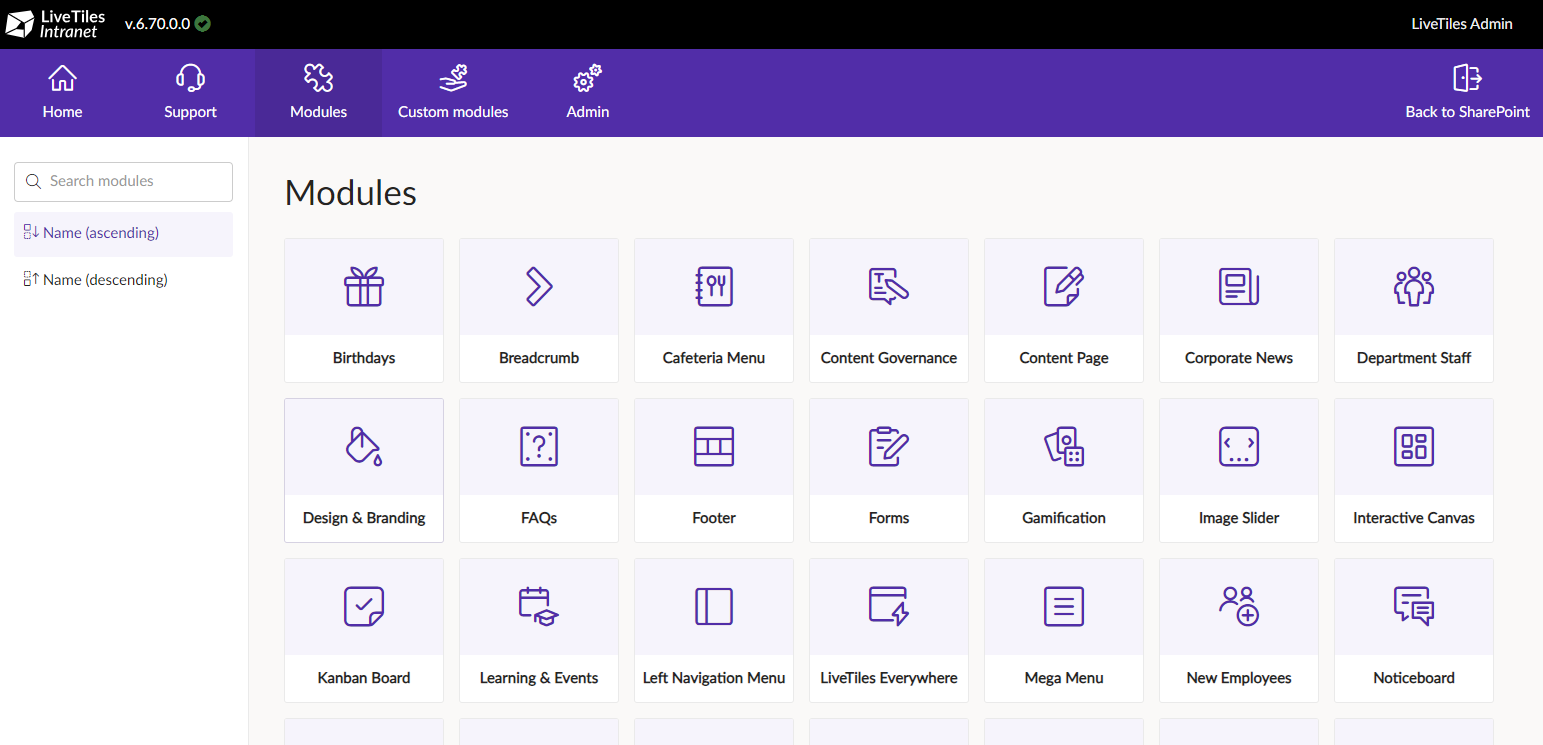Click the Cafeteria Menu label
Viewport: 1543px width, 745px height.
(x=714, y=358)
